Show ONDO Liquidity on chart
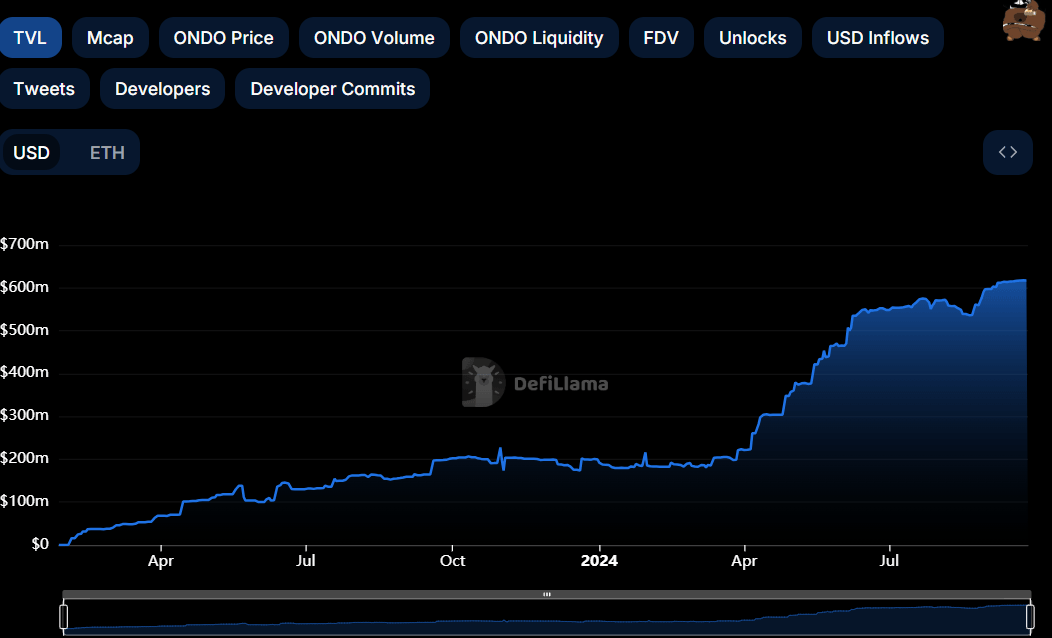The width and height of the screenshot is (1052, 638). [539, 38]
